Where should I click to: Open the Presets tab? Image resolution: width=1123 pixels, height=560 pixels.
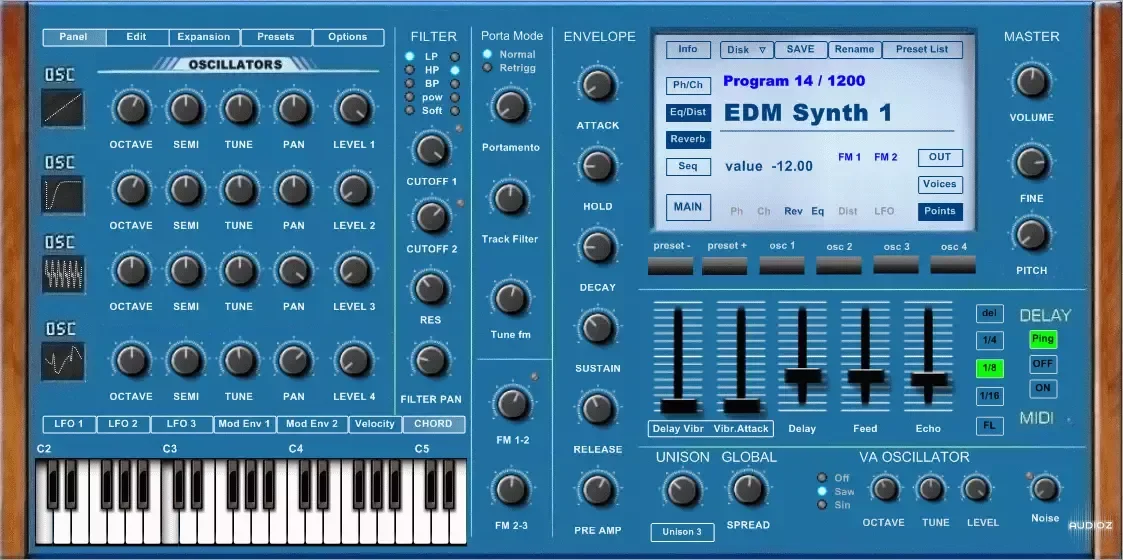[276, 37]
